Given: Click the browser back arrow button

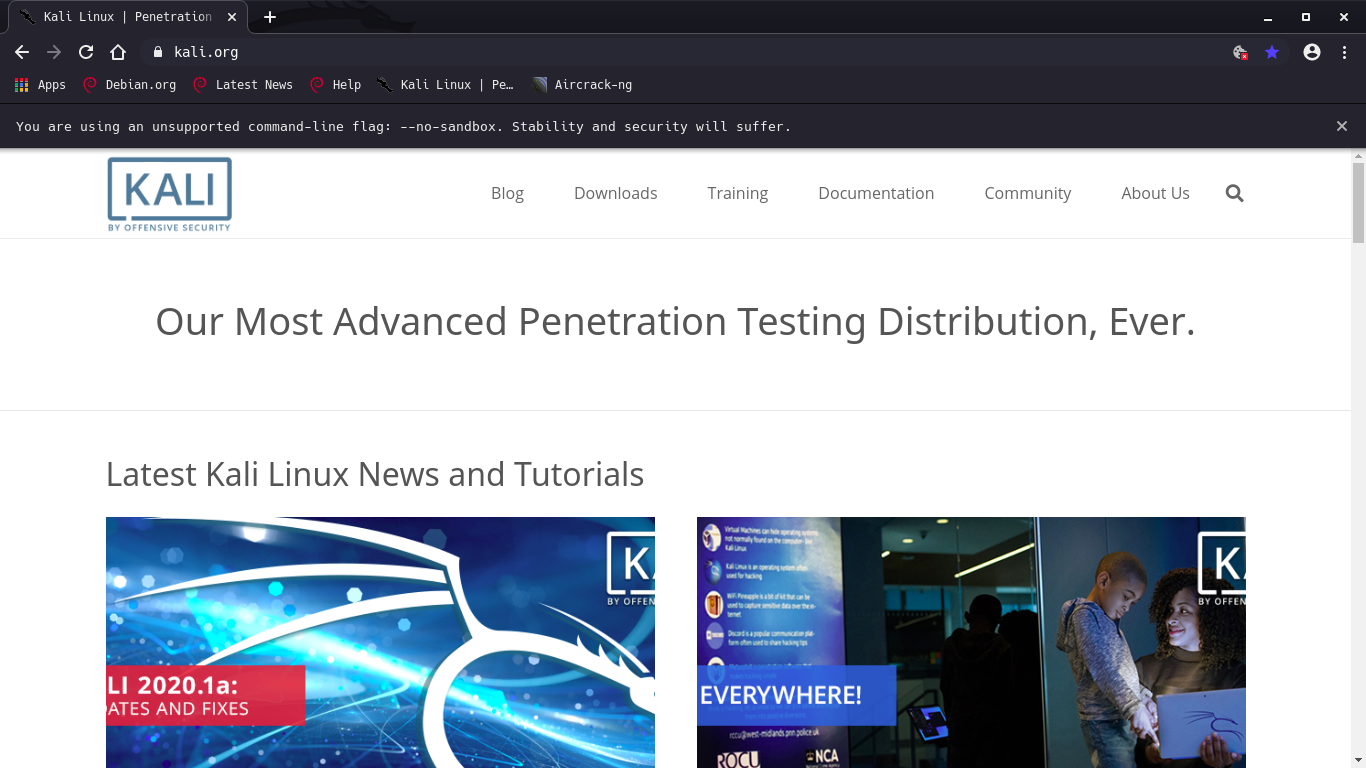Looking at the screenshot, I should (22, 52).
